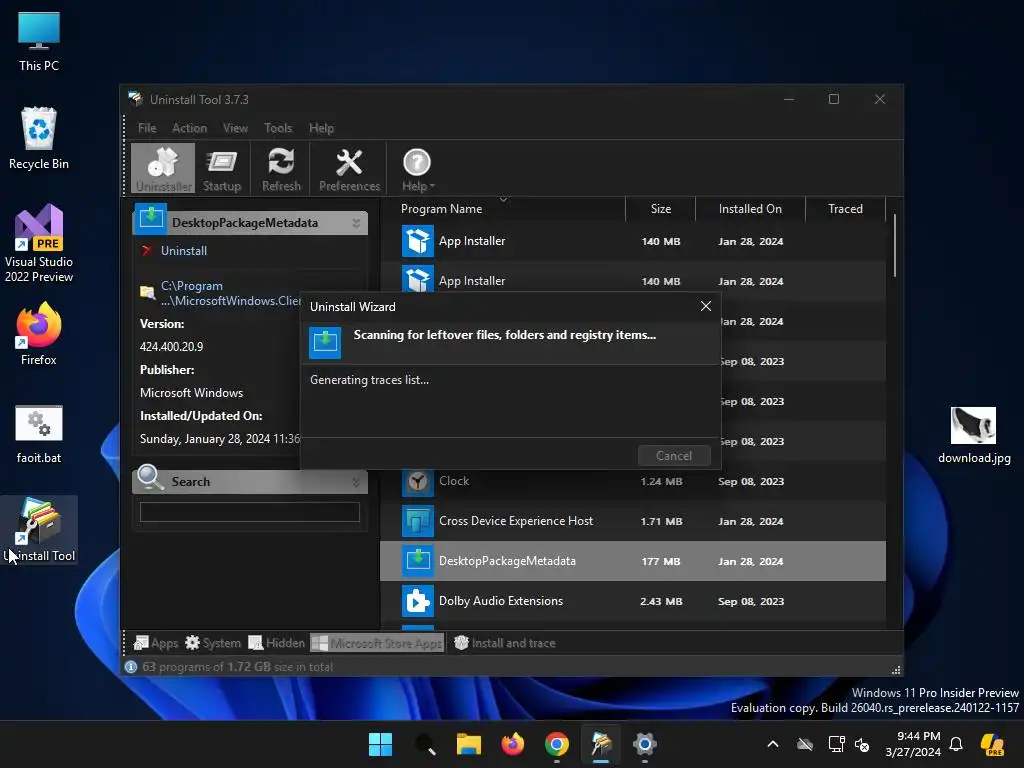The image size is (1024, 768).
Task: Sort by Size column header
Action: point(660,209)
